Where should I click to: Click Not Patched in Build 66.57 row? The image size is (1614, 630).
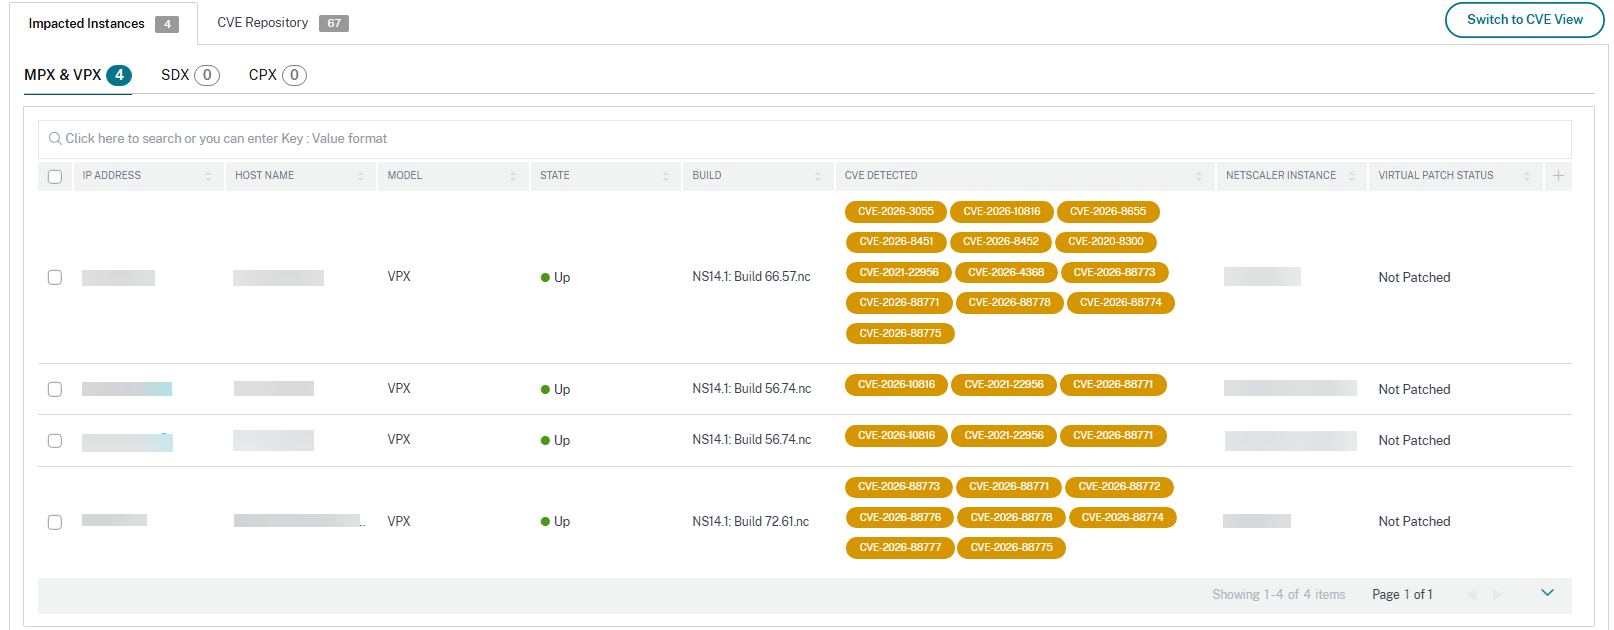(1414, 278)
